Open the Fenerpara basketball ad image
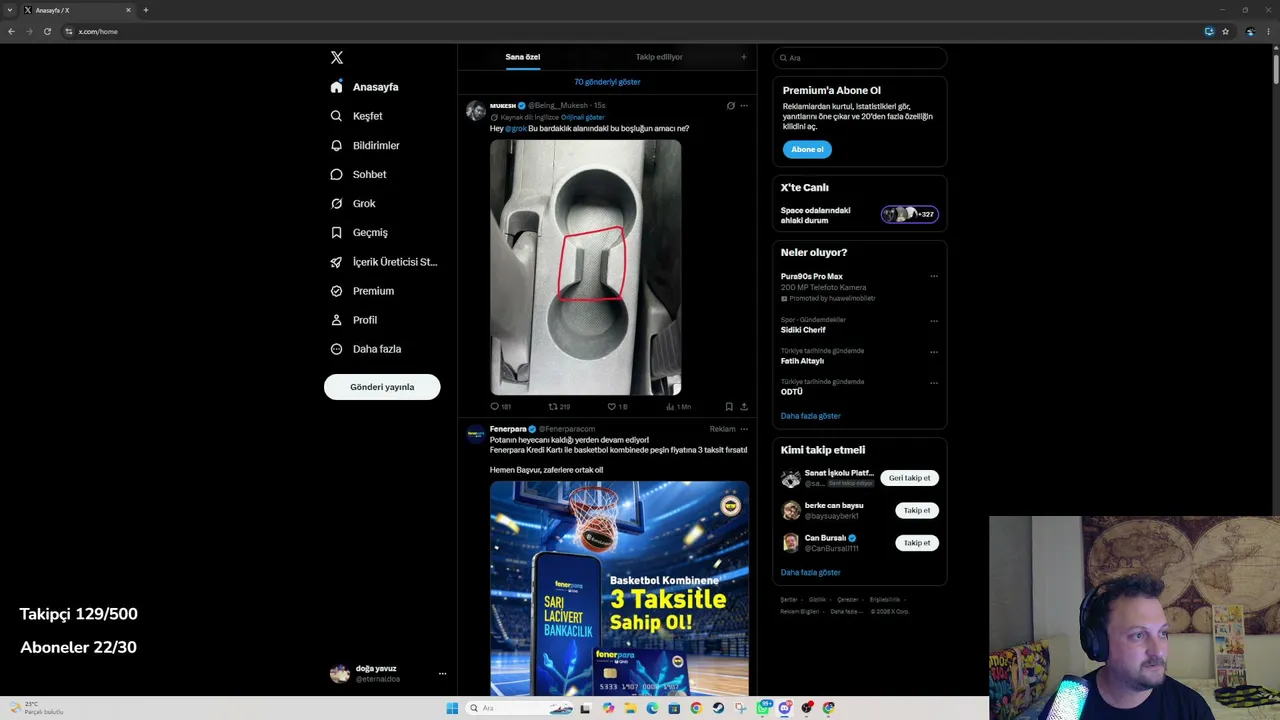 click(x=619, y=588)
